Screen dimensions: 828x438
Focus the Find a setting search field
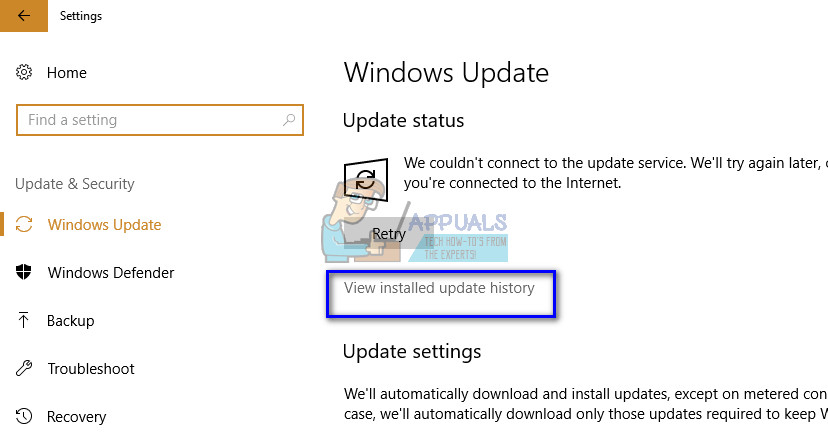click(x=160, y=120)
